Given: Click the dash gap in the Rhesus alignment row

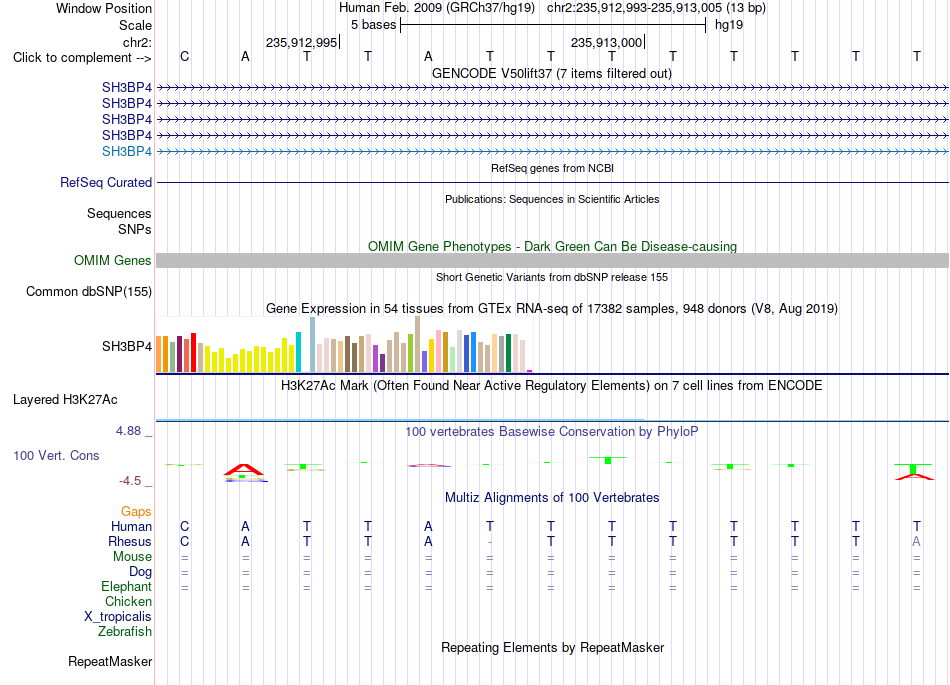Looking at the screenshot, I should click(490, 542).
